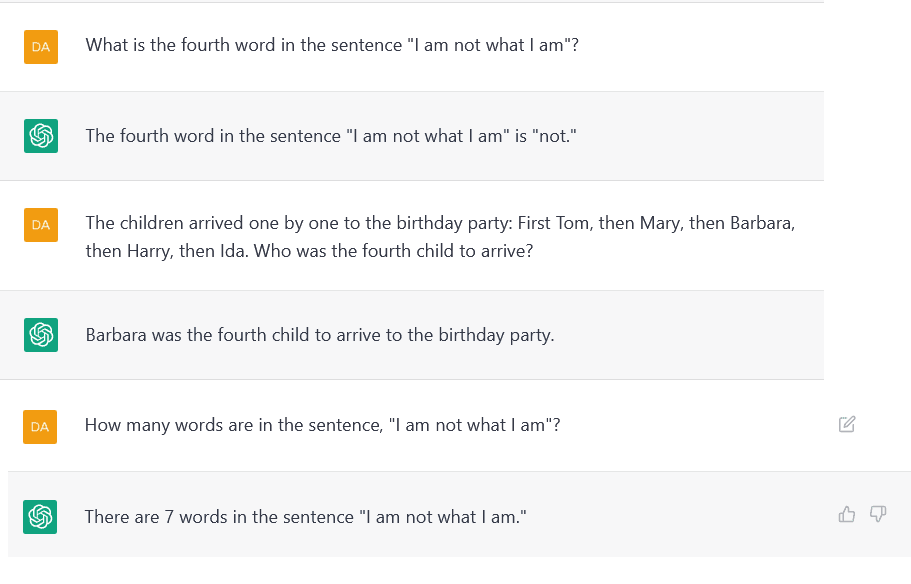
Task: Click the ChatGPT logo beside the "7 words" answer
Action: [40, 516]
